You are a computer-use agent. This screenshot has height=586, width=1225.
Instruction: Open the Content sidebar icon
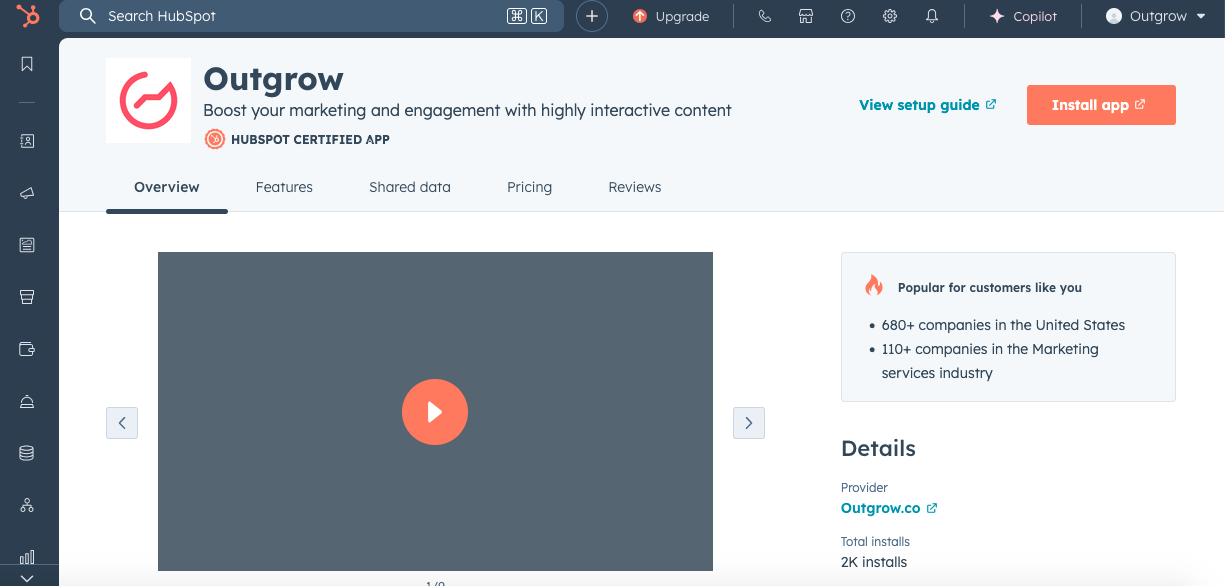coord(27,245)
